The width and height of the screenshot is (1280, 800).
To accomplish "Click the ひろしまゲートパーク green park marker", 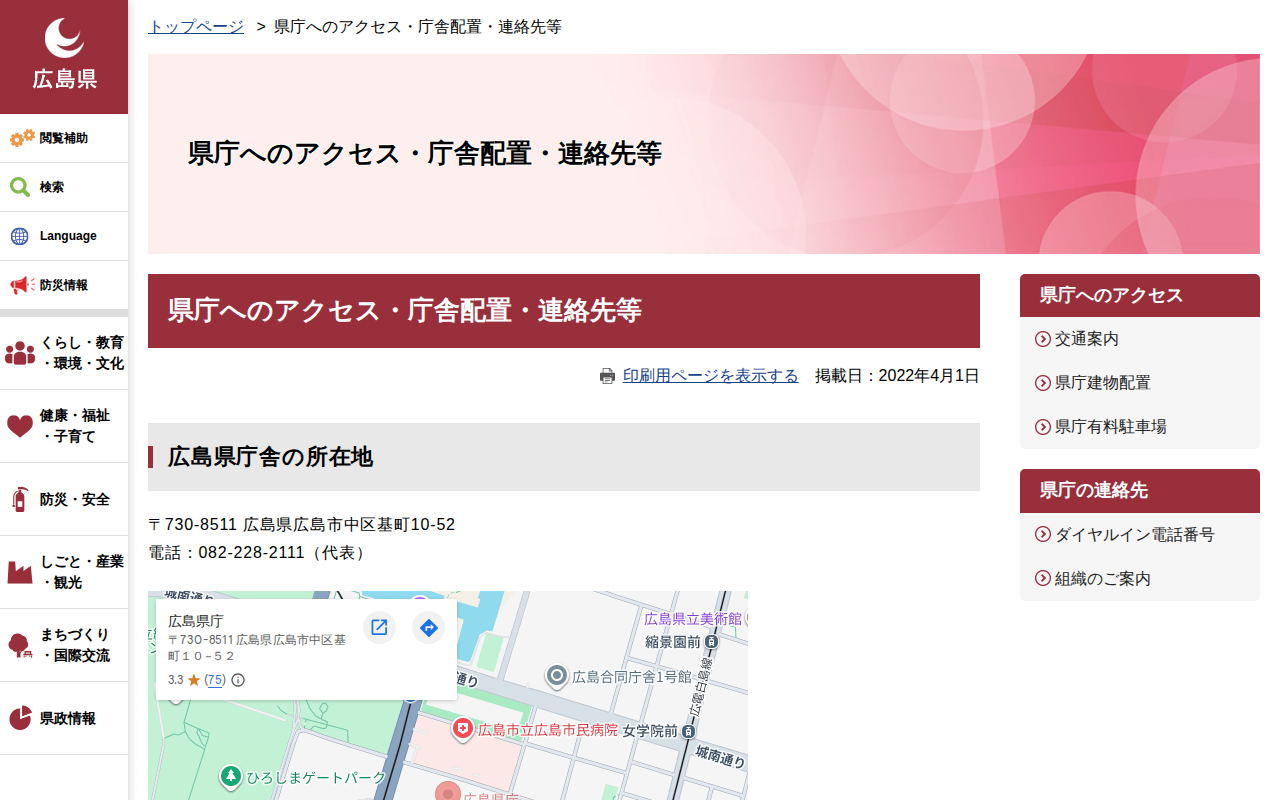I will click(231, 776).
